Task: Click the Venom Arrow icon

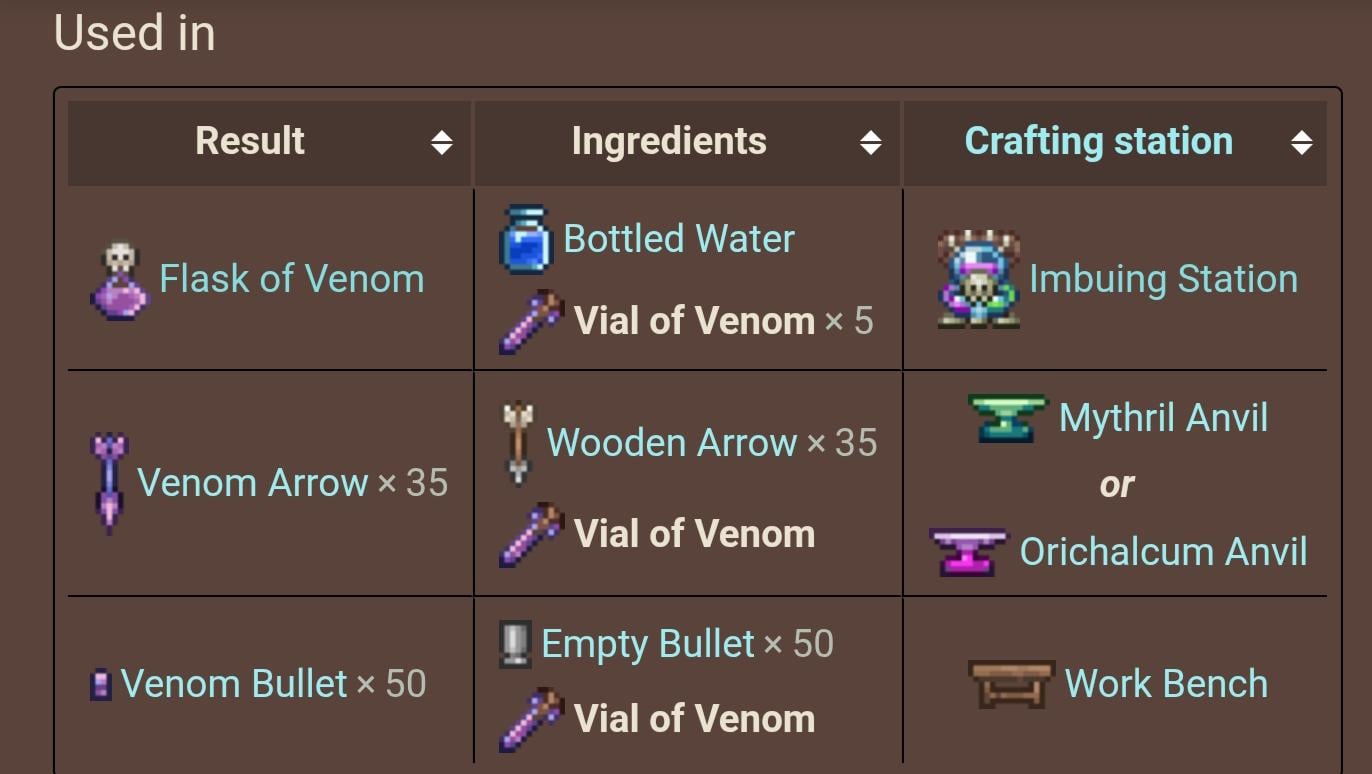Action: coord(109,483)
